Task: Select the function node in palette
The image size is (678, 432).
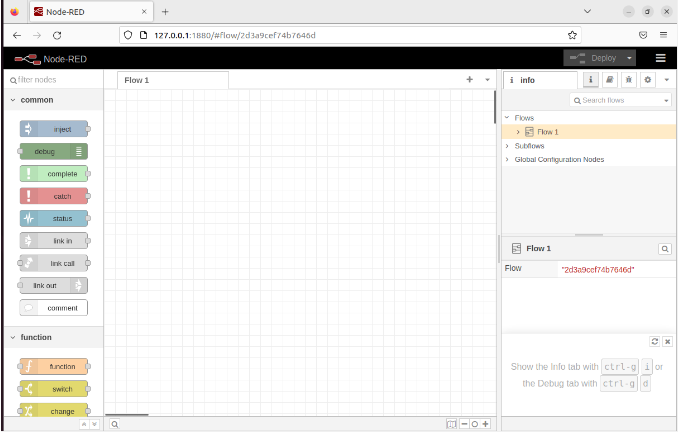Action: 54,366
